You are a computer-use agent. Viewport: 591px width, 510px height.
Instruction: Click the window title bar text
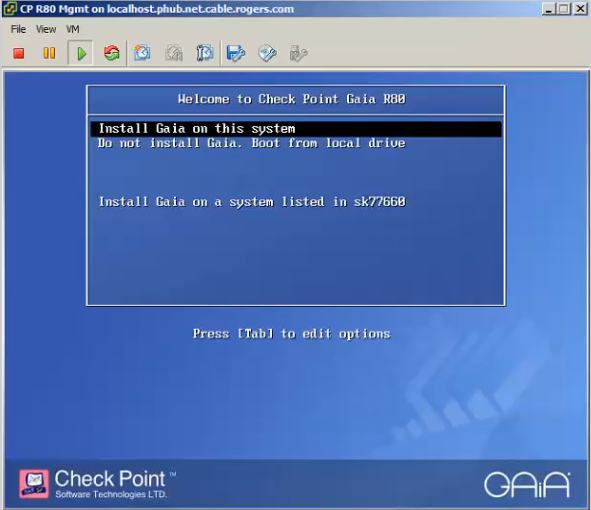click(157, 9)
